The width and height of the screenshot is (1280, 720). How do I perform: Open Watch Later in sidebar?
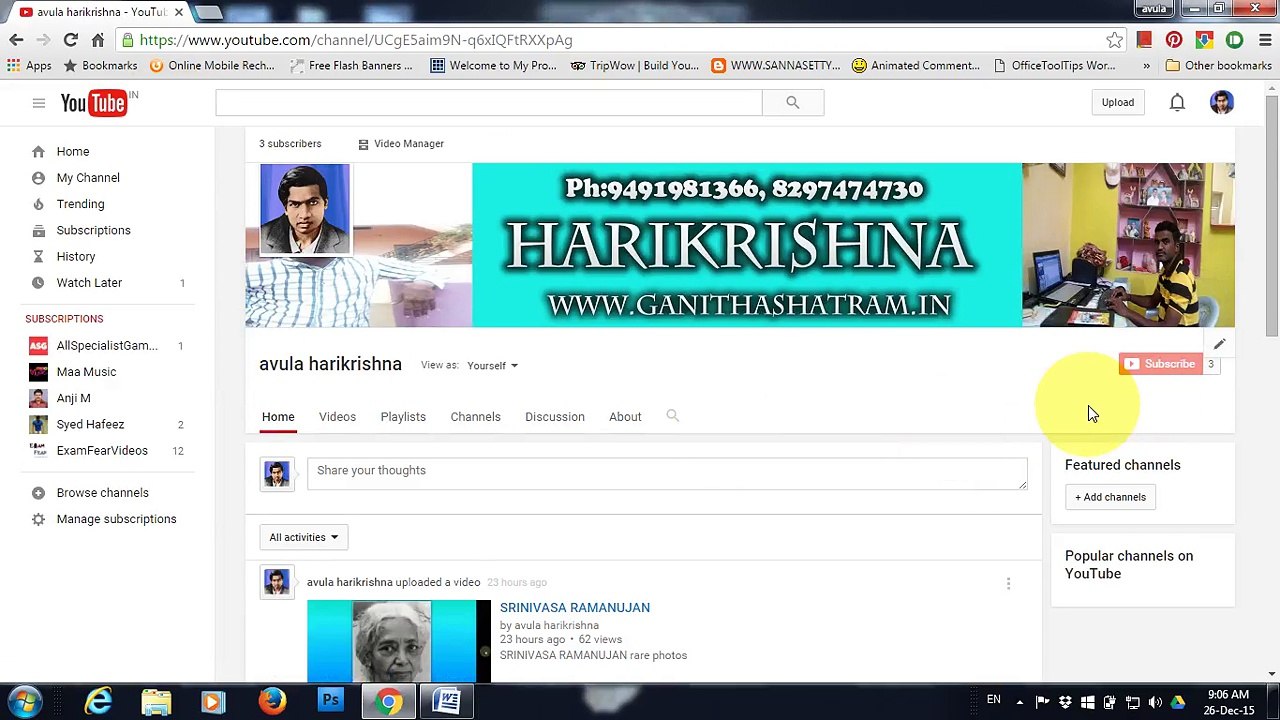point(89,283)
